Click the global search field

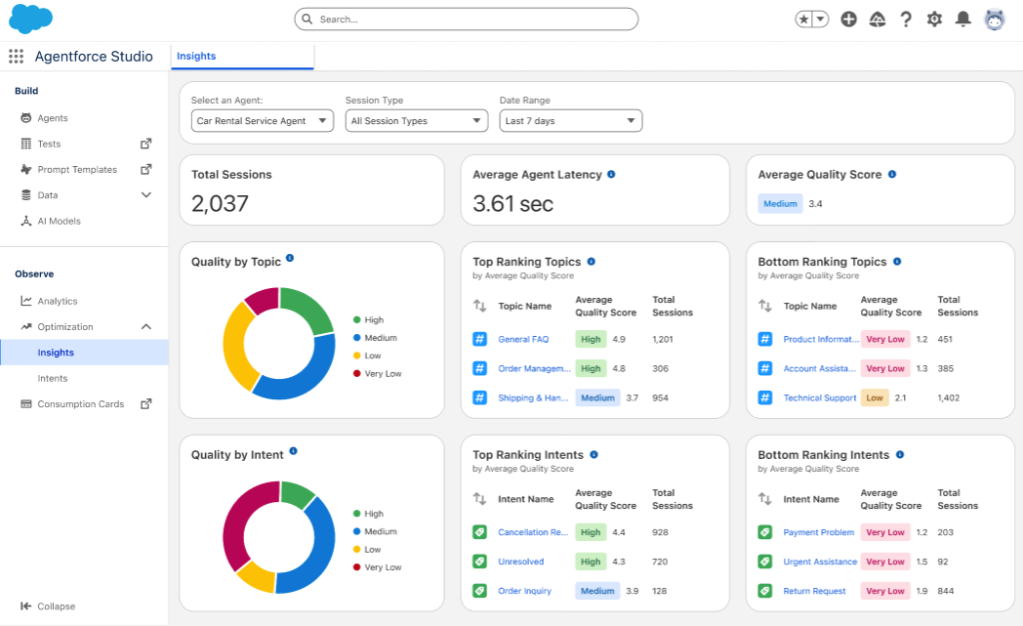(466, 19)
